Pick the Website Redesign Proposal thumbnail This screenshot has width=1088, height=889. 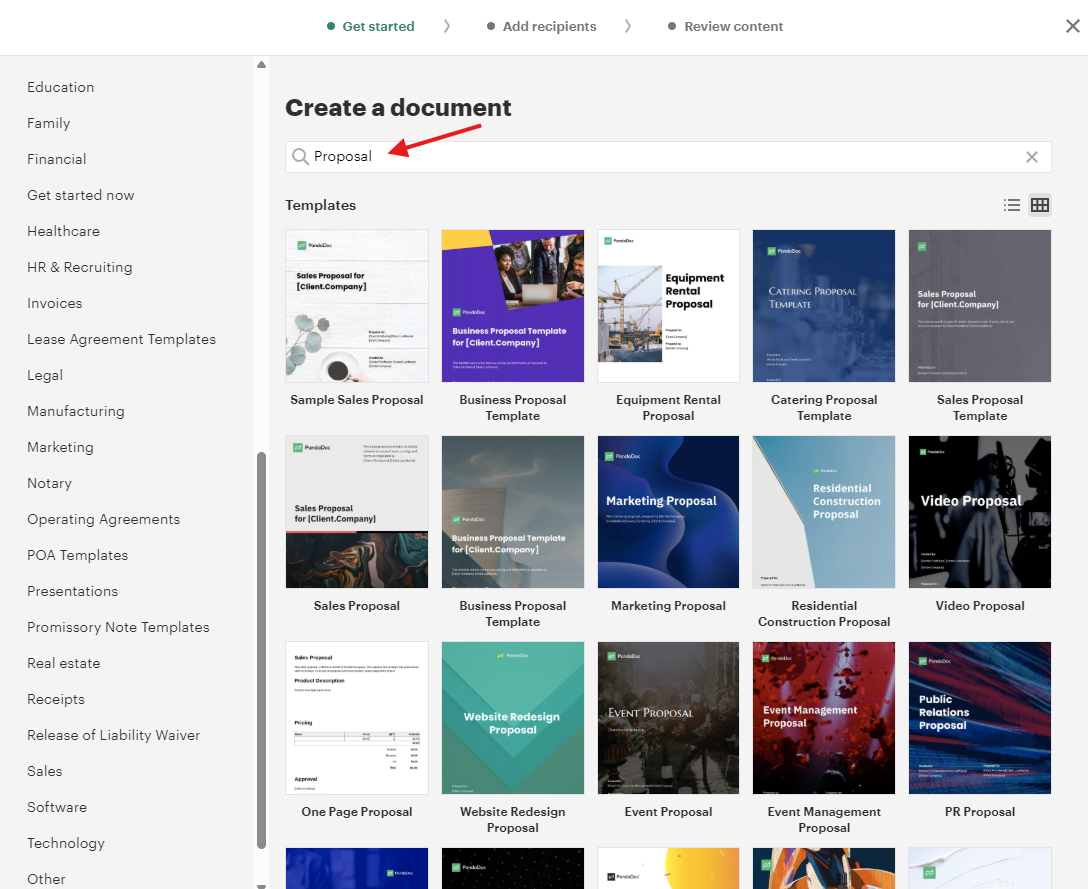click(513, 718)
